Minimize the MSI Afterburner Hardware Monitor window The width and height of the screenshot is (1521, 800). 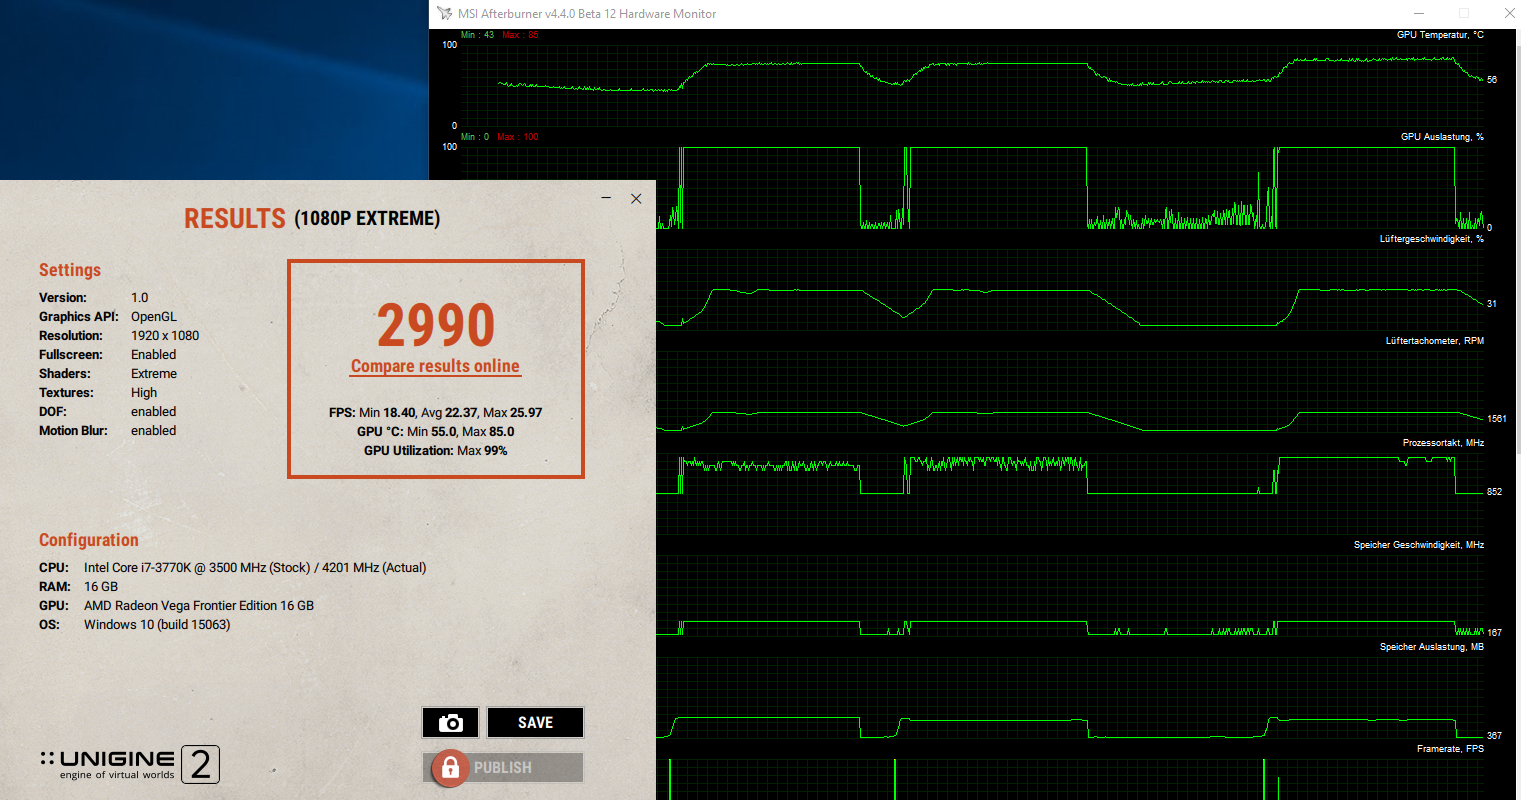(1419, 13)
